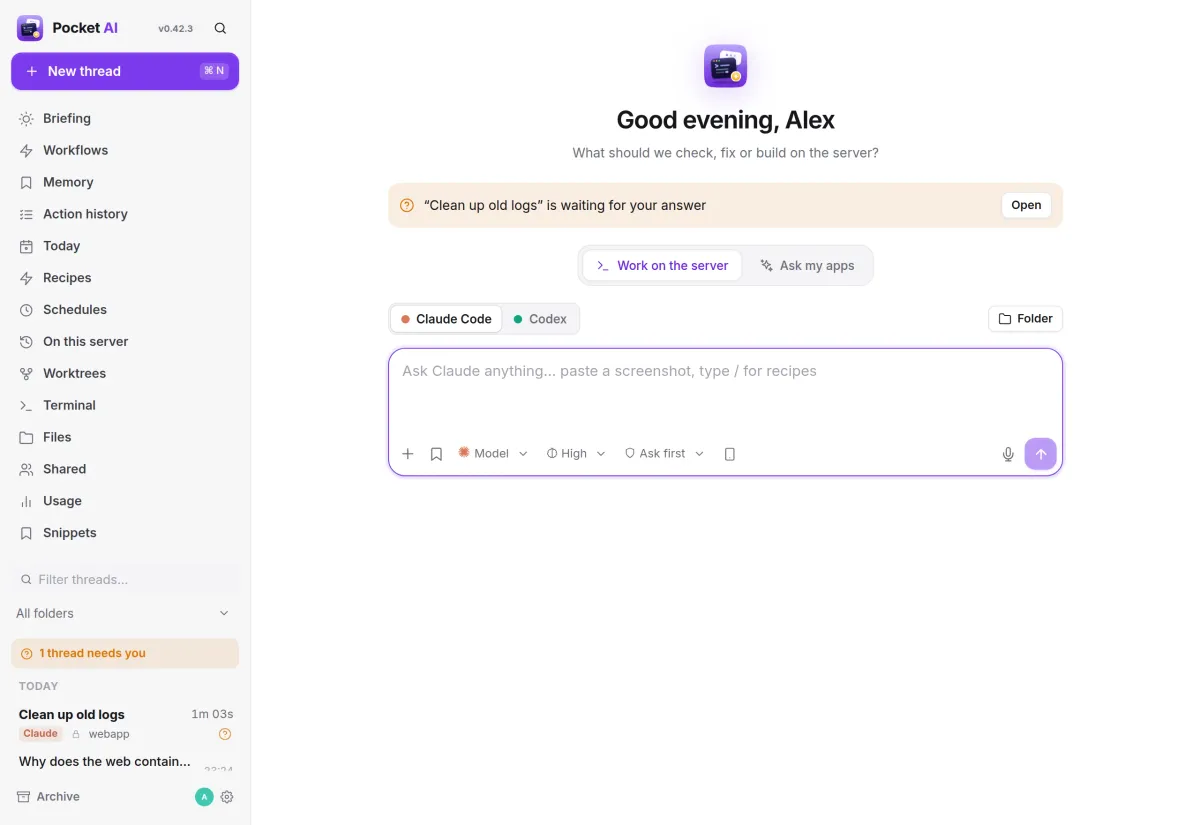Viewport: 1200px width, 825px height.
Task: Click the Worktrees branch icon
Action: (26, 374)
